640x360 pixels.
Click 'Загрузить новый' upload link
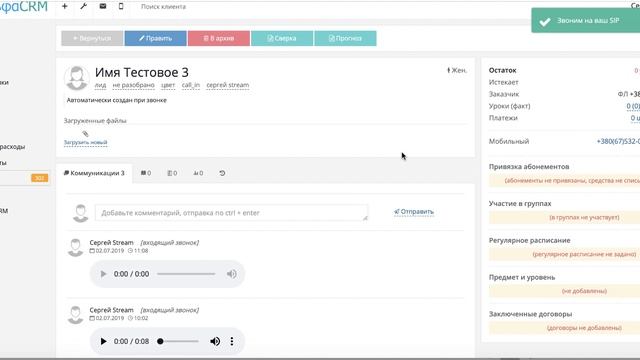(x=86, y=142)
